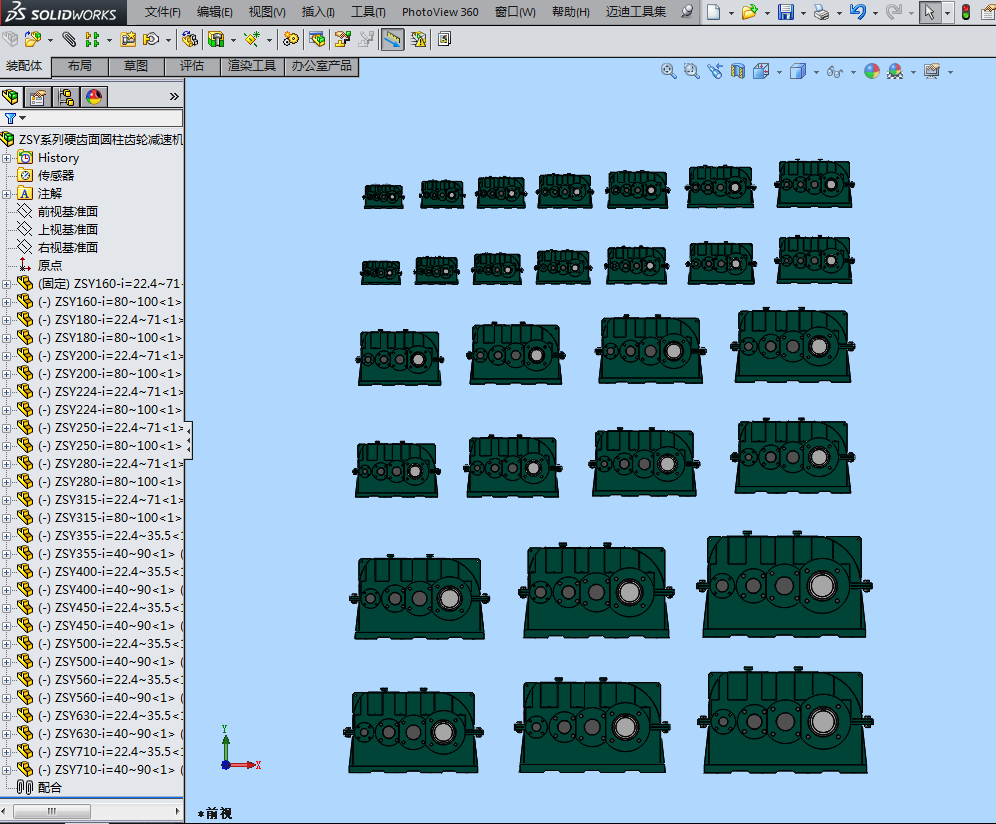Screen dimensions: 996x824
Task: Open the 插入(I) menu
Action: tap(318, 12)
